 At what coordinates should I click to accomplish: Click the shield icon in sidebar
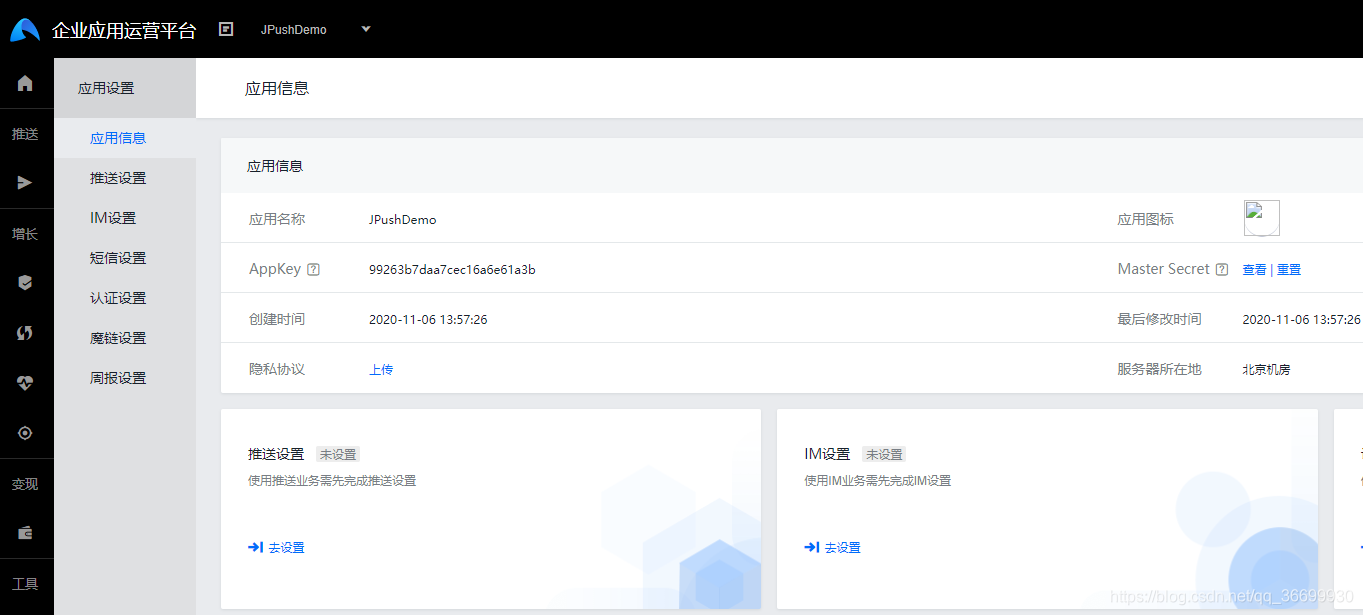click(x=26, y=283)
